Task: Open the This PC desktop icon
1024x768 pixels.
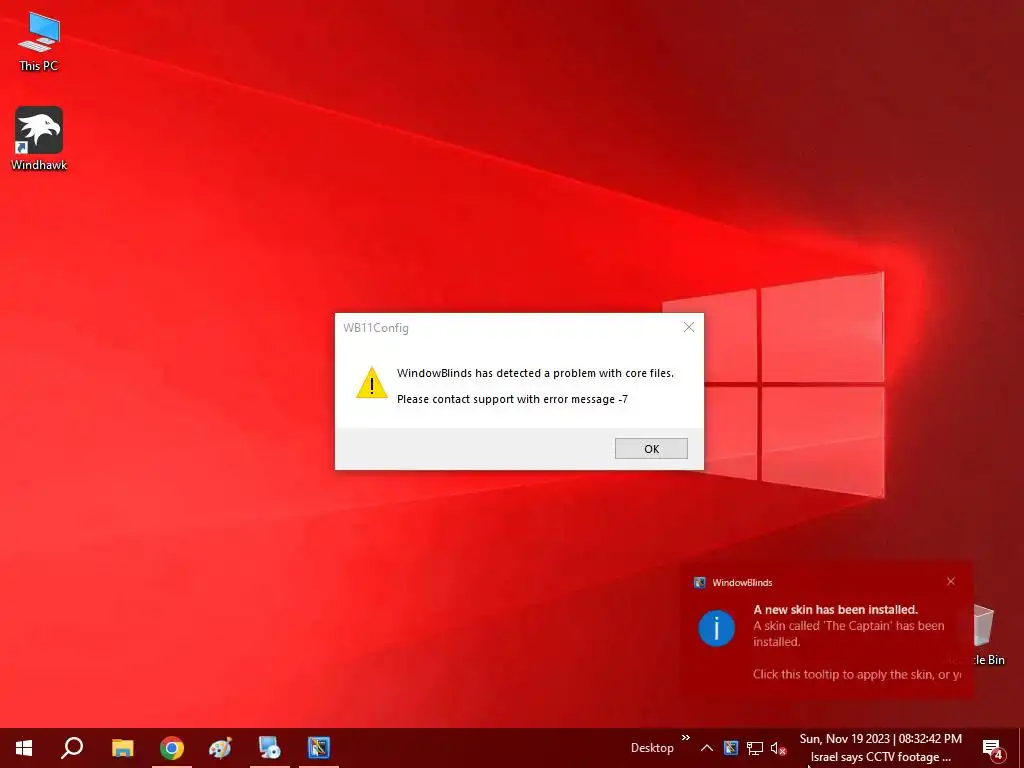Action: click(39, 41)
